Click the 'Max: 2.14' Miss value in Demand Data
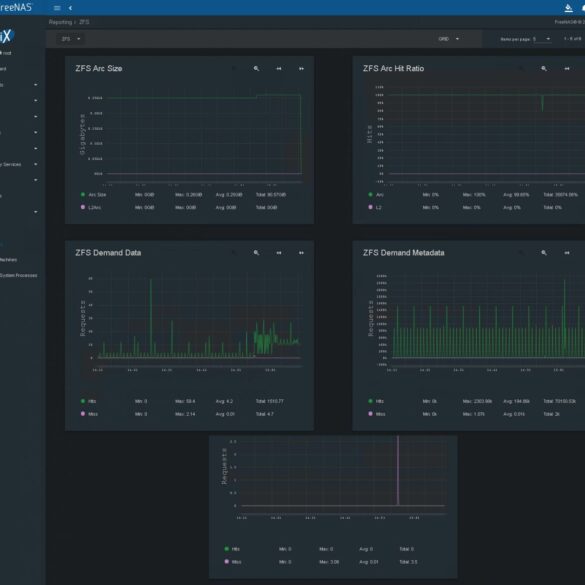This screenshot has width=585, height=585. (x=185, y=414)
